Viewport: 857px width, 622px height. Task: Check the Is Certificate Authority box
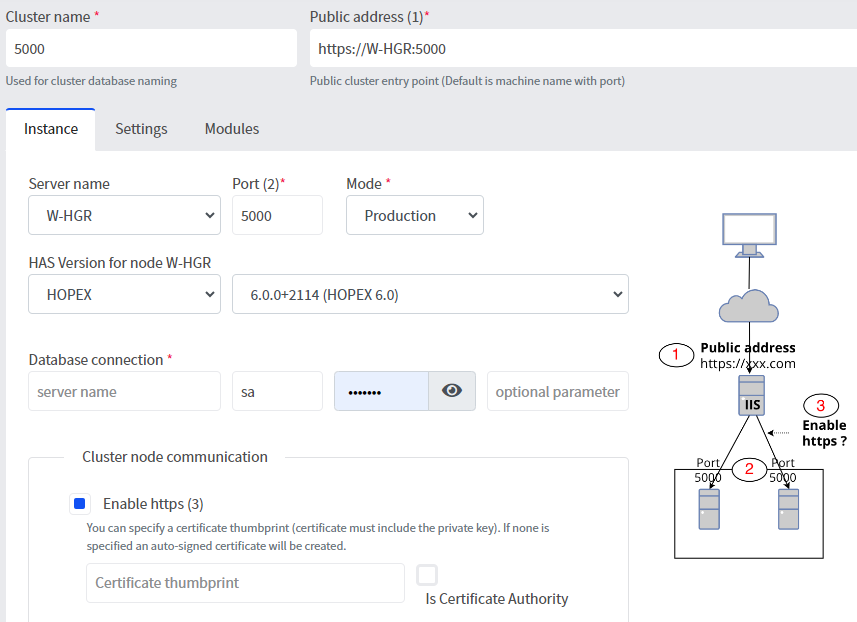coord(427,575)
